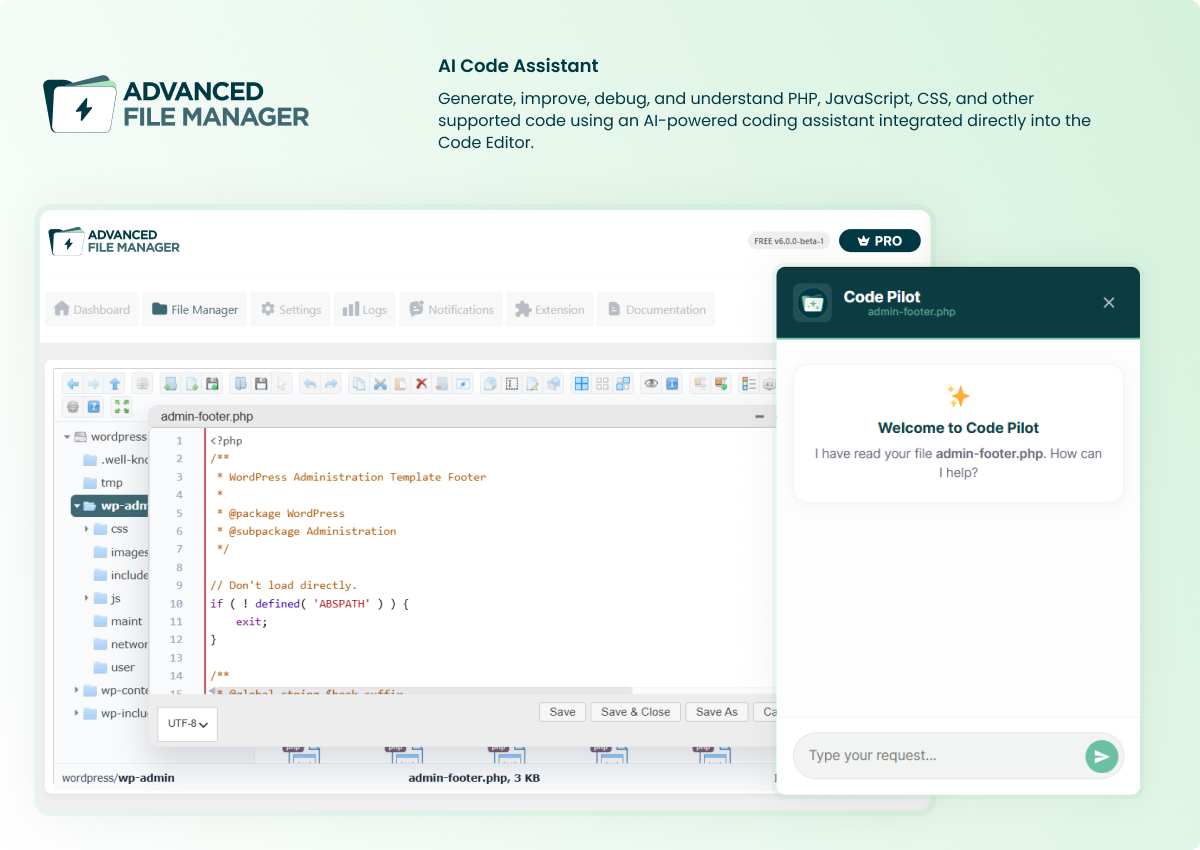Select the user folder in the tree
1200x850 pixels.
[x=114, y=667]
